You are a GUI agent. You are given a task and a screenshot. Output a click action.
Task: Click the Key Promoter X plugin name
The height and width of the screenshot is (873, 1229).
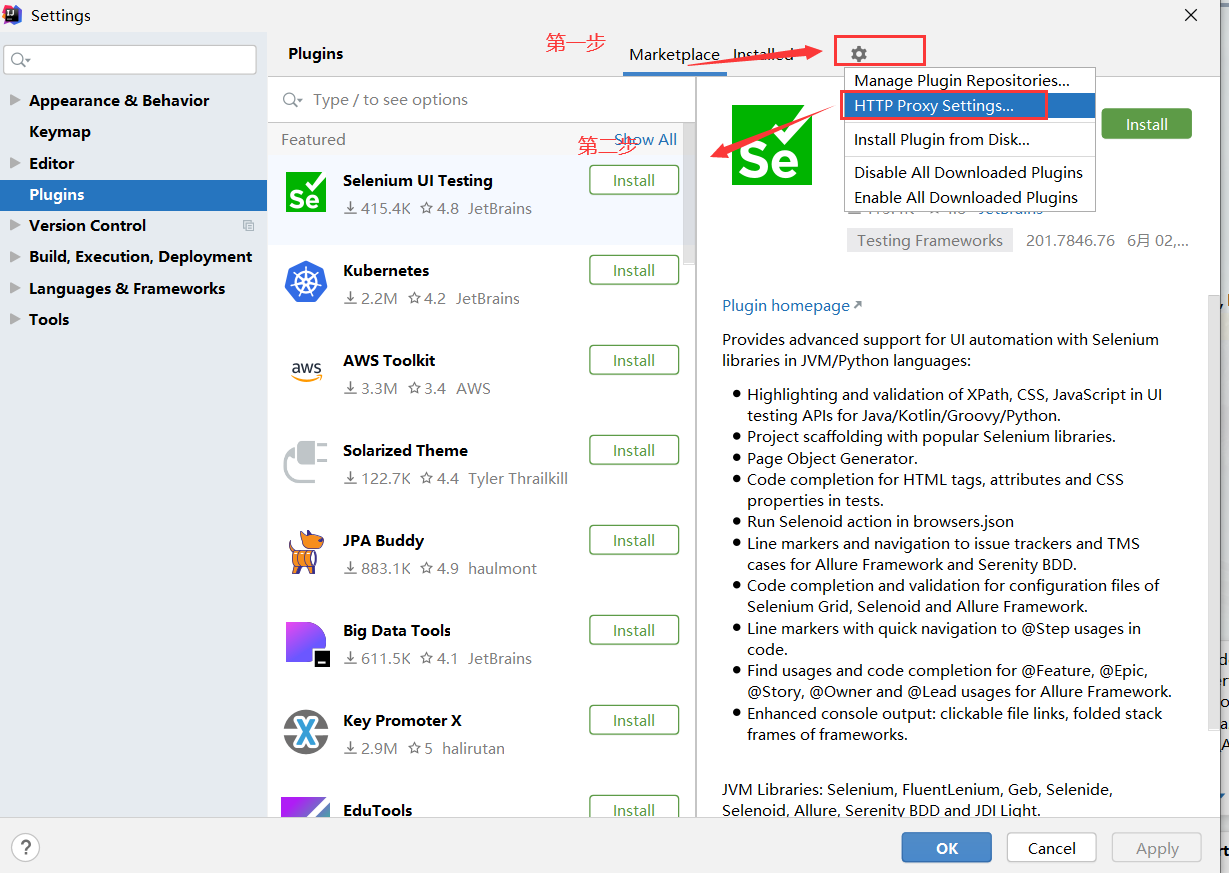pos(402,721)
